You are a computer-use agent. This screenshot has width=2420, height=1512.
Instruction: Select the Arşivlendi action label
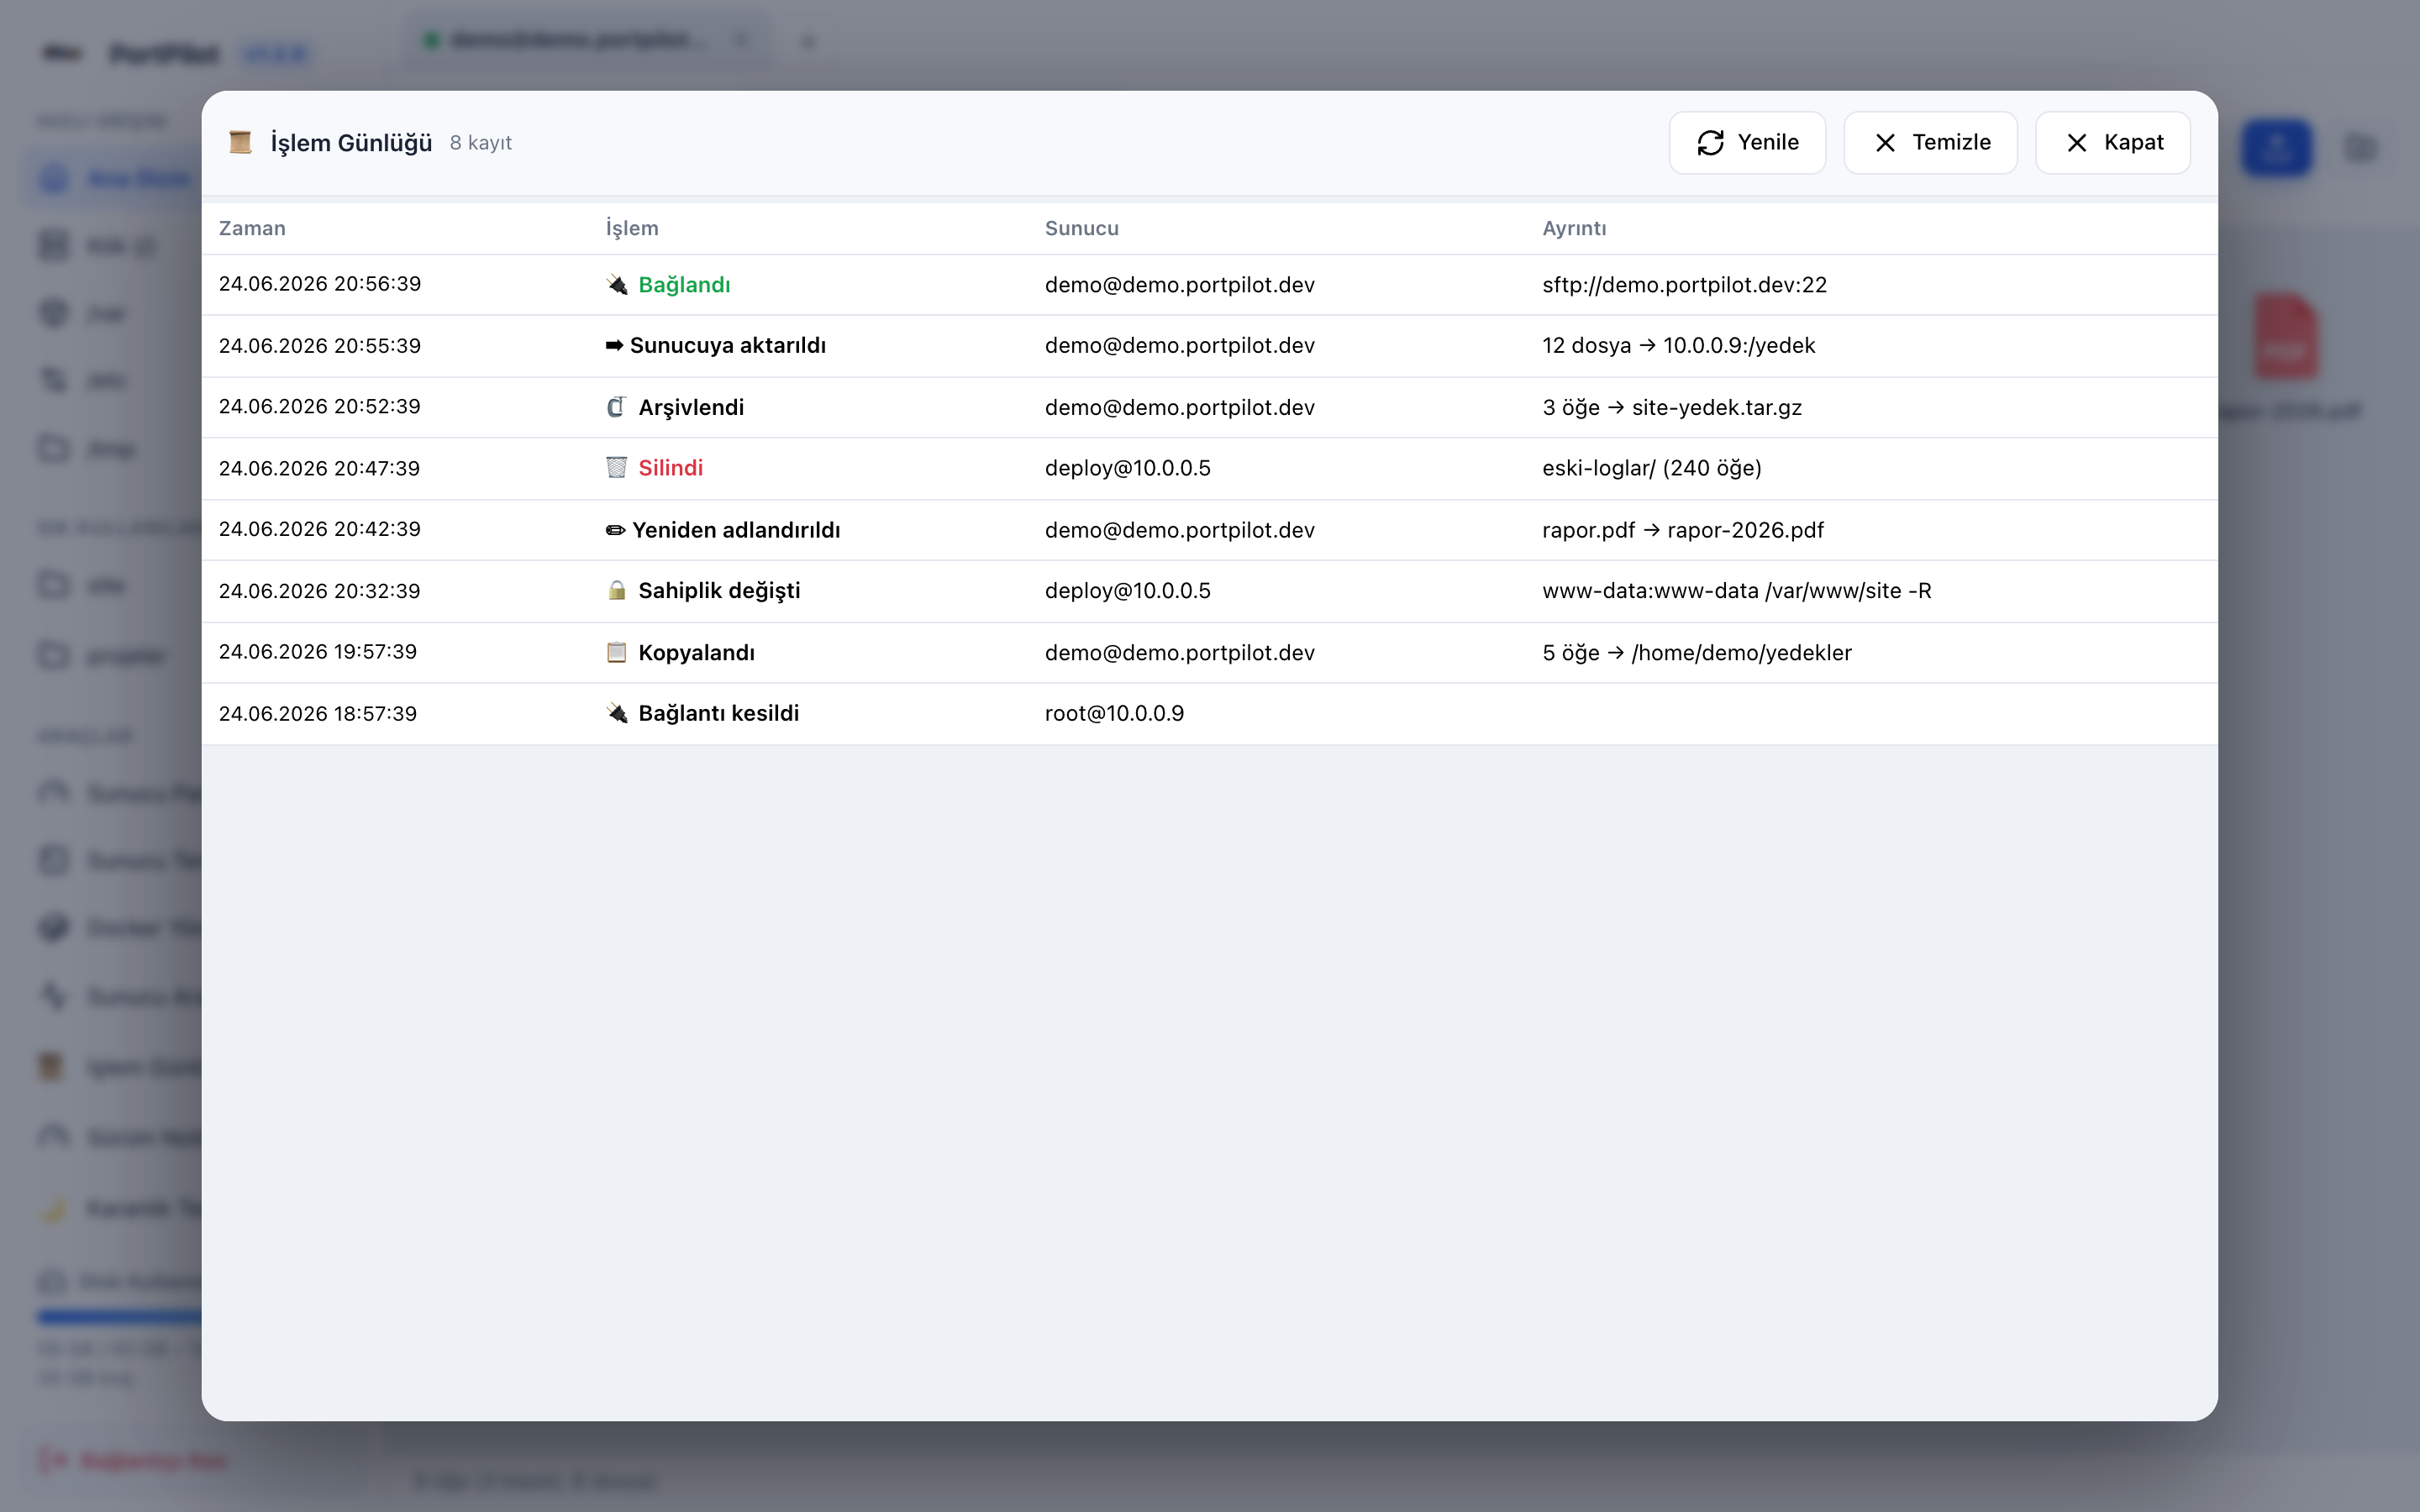pos(691,407)
